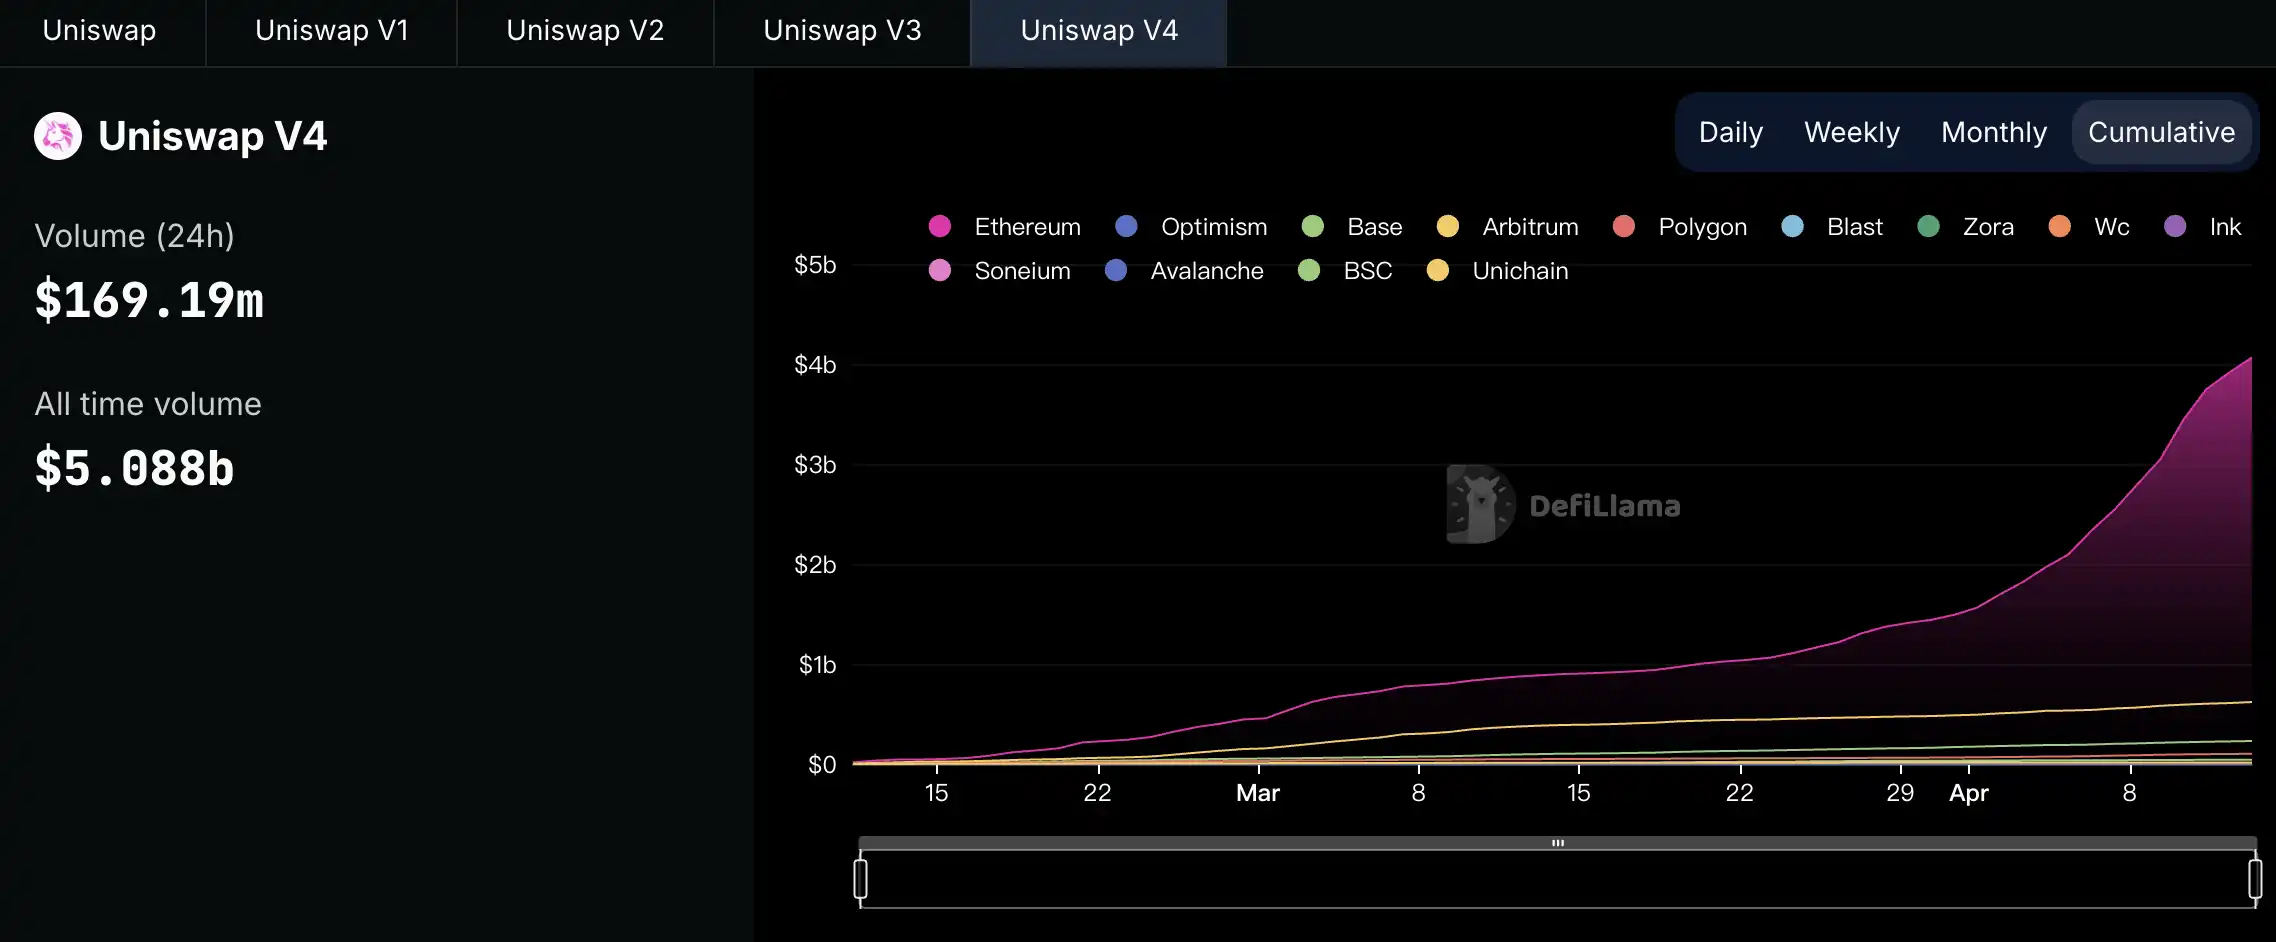The width and height of the screenshot is (2276, 942).
Task: Switch chart to Weekly view
Action: tap(1851, 133)
